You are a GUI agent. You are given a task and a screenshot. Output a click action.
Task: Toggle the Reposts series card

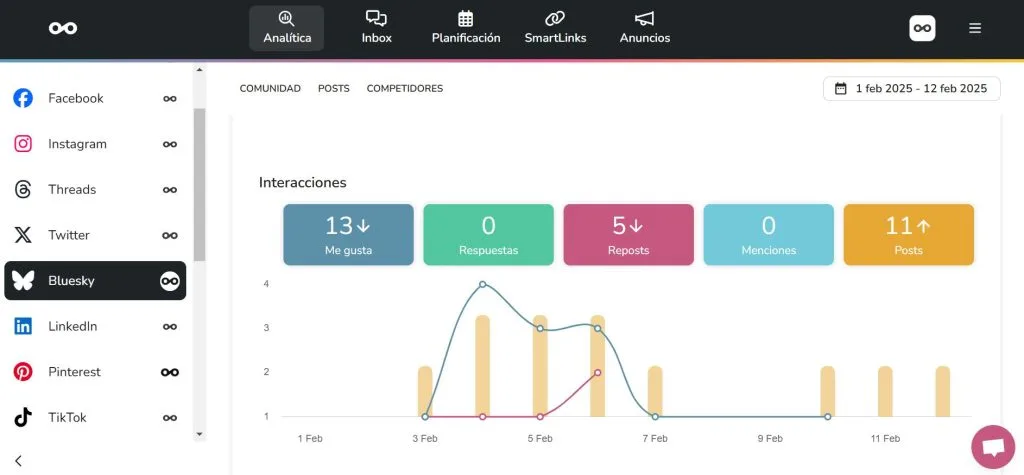point(628,235)
